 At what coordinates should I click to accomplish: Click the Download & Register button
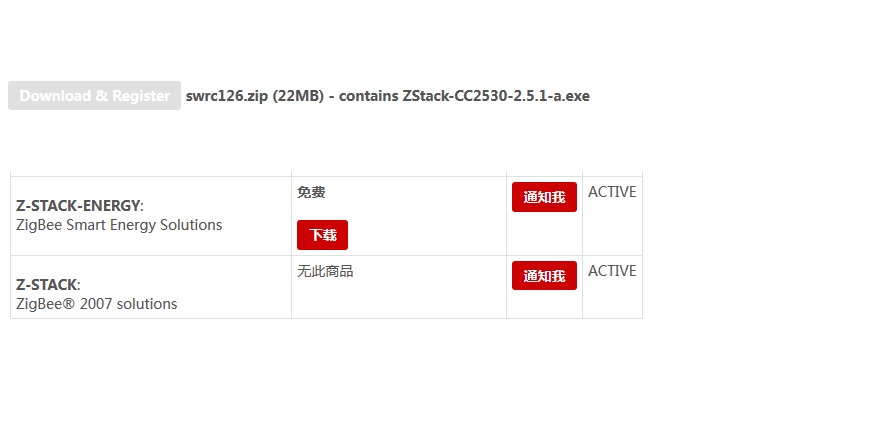[x=94, y=96]
